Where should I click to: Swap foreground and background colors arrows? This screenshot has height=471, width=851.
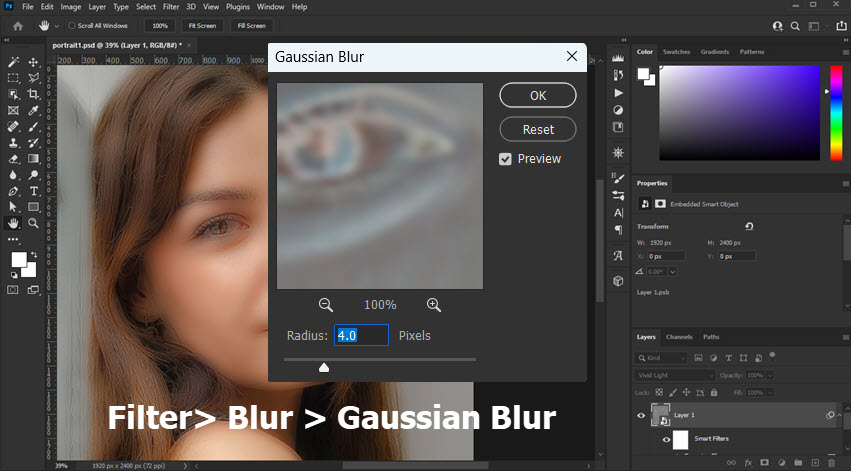click(x=34, y=254)
